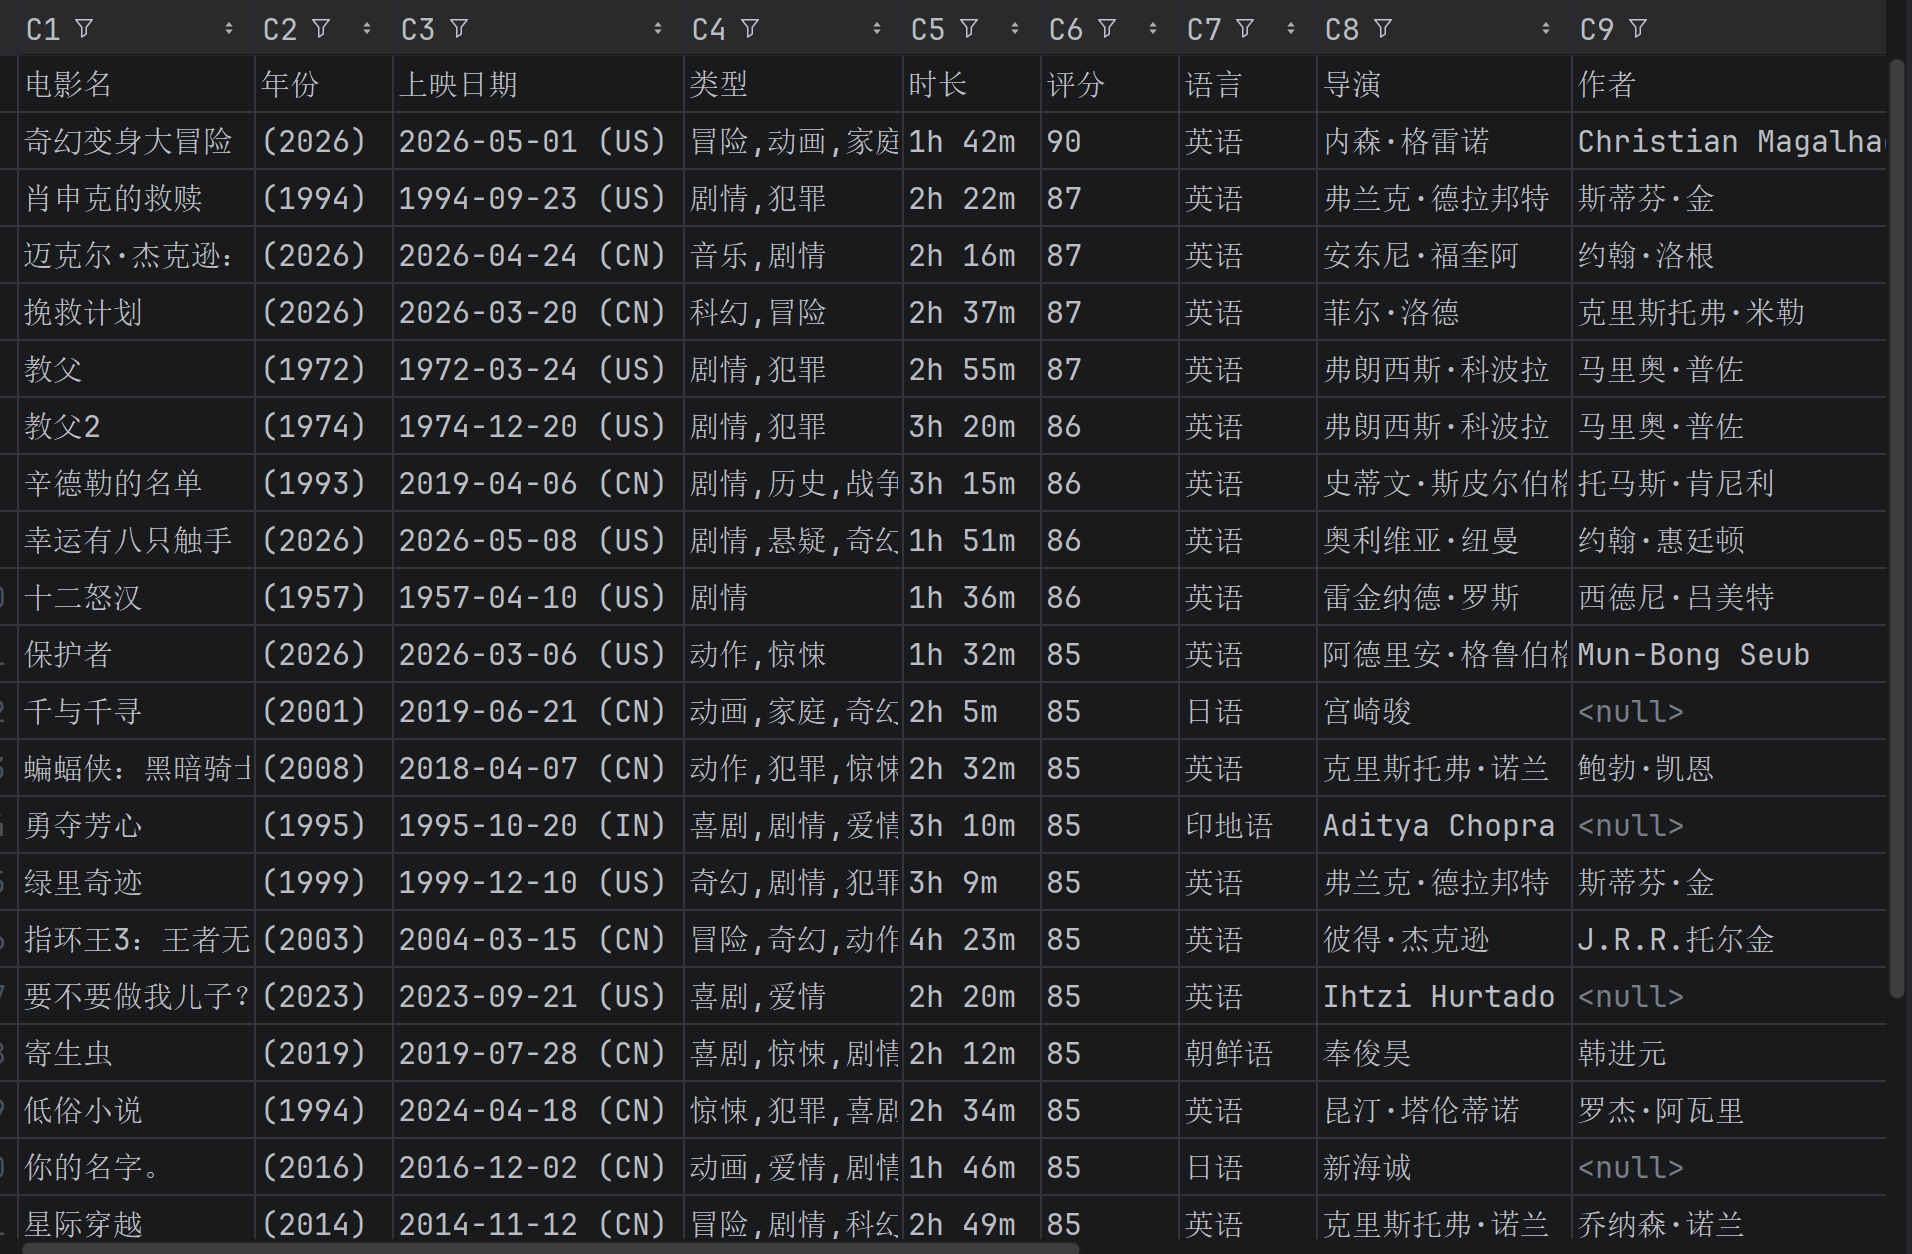Image resolution: width=1912 pixels, height=1254 pixels.
Task: Select genre cell '音乐,剧情'
Action: (x=793, y=255)
